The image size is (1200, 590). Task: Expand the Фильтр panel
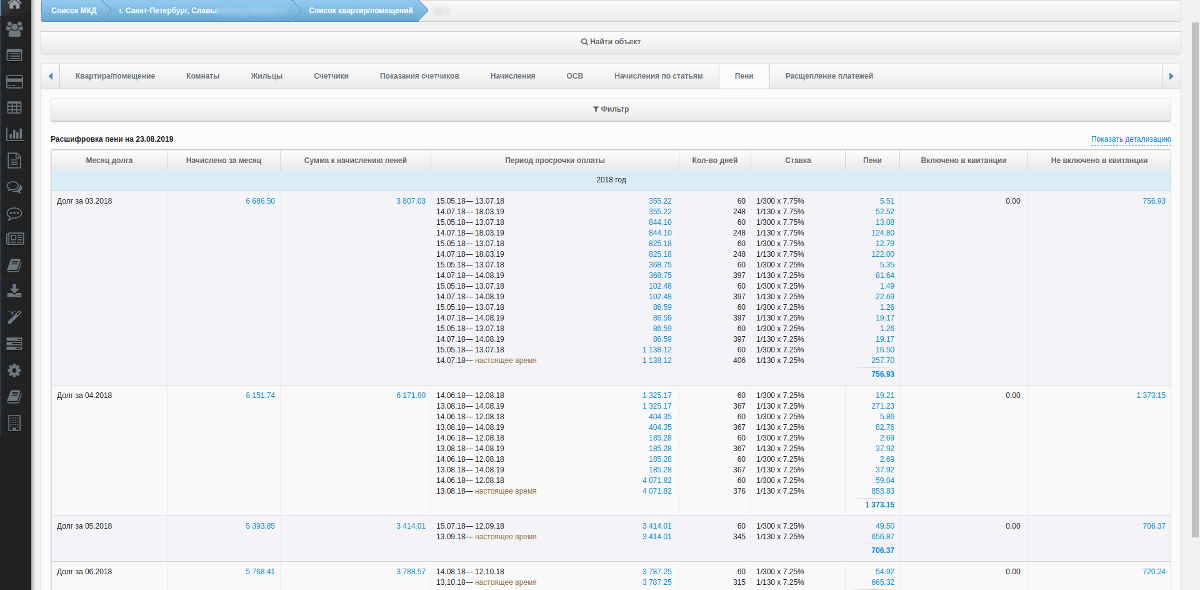(610, 109)
